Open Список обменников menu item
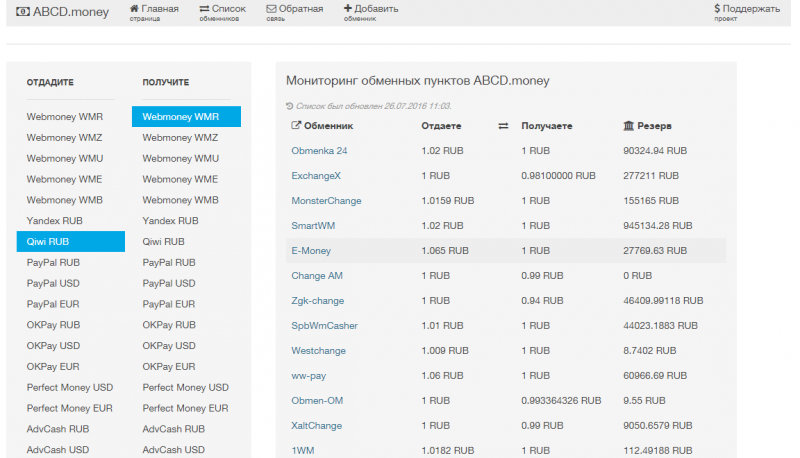Image resolution: width=800 pixels, height=458 pixels. point(222,13)
